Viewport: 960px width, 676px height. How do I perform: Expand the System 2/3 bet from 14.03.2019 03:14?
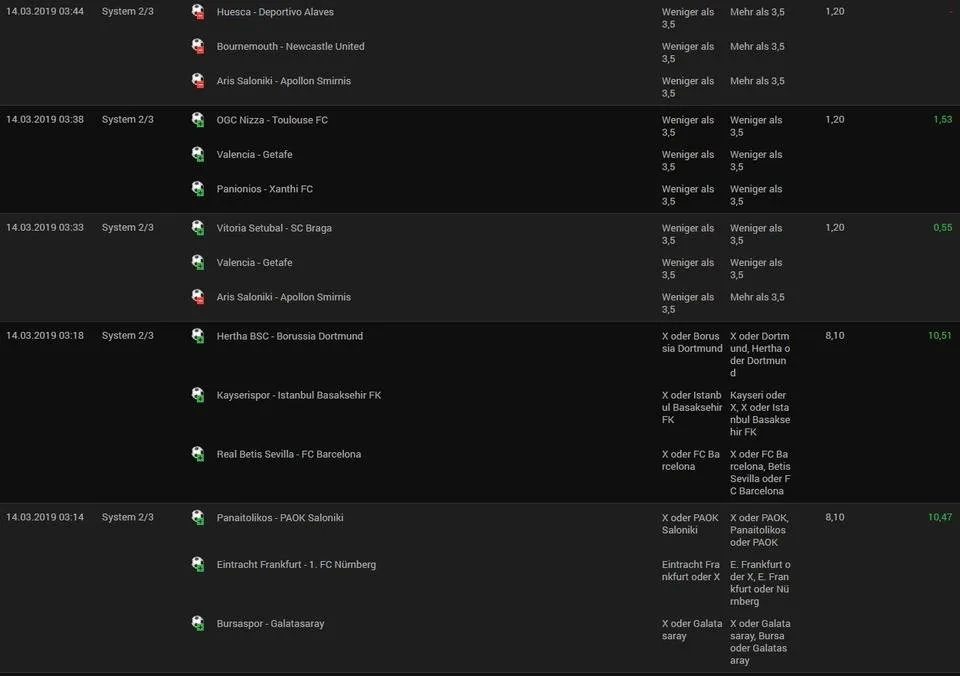click(x=128, y=517)
